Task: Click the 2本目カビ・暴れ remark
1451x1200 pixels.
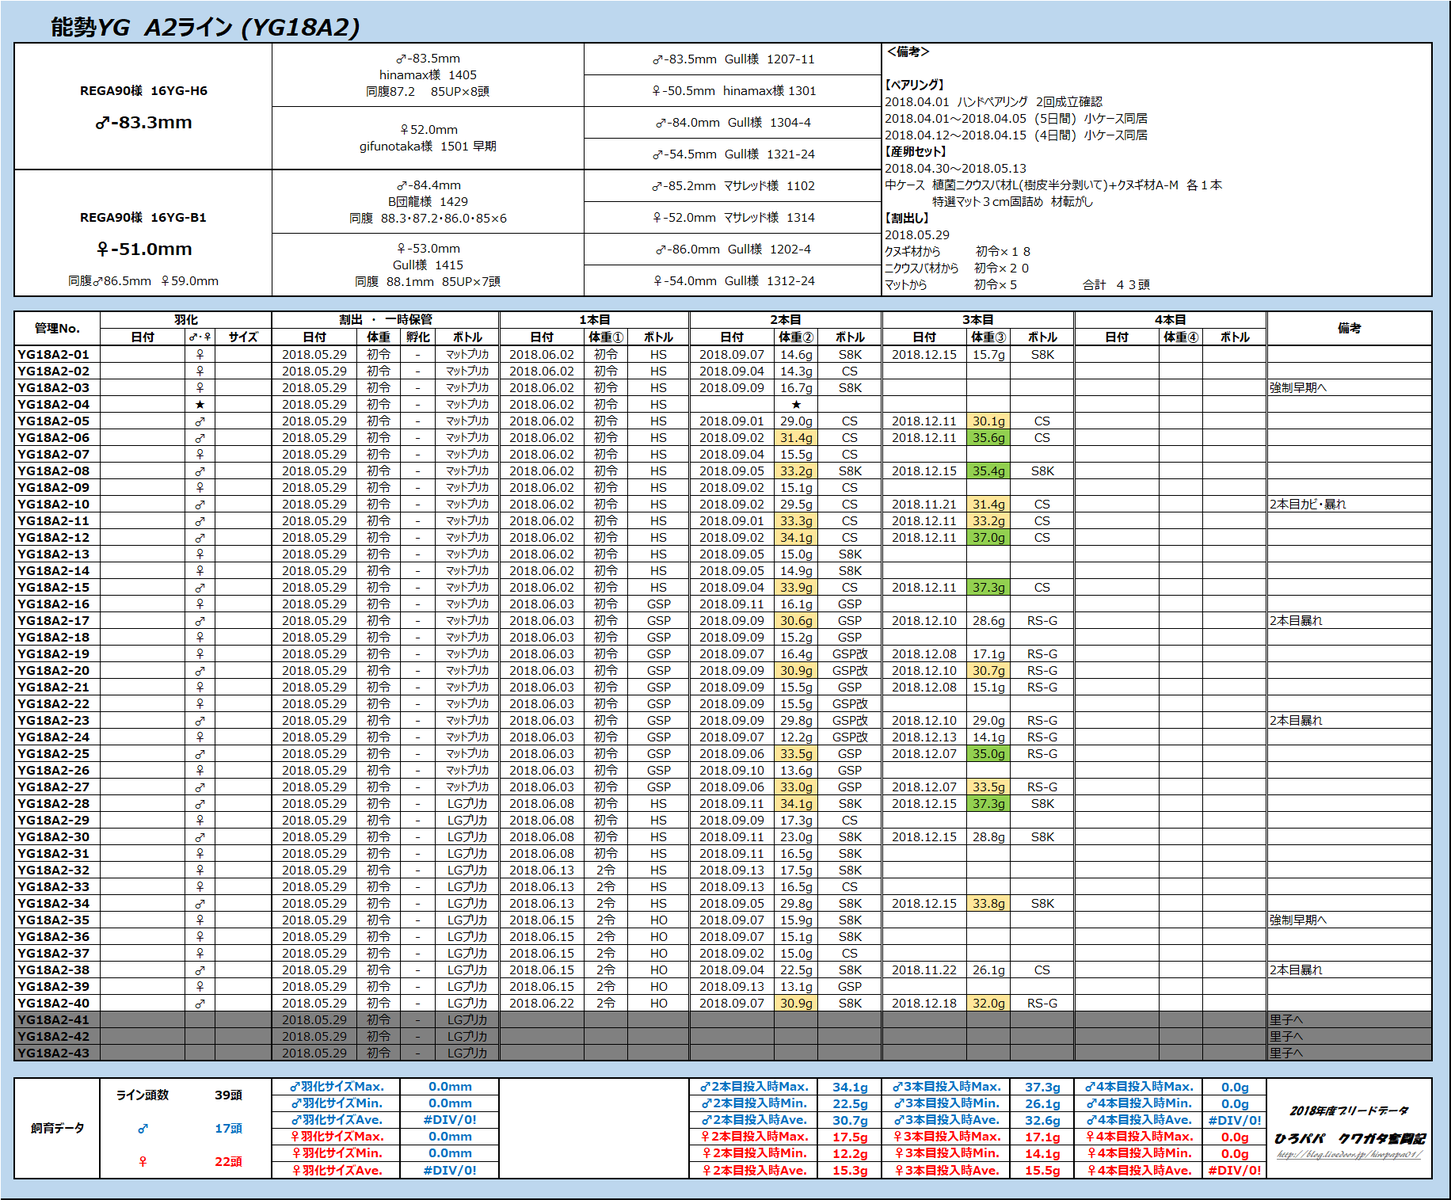Action: [1308, 504]
